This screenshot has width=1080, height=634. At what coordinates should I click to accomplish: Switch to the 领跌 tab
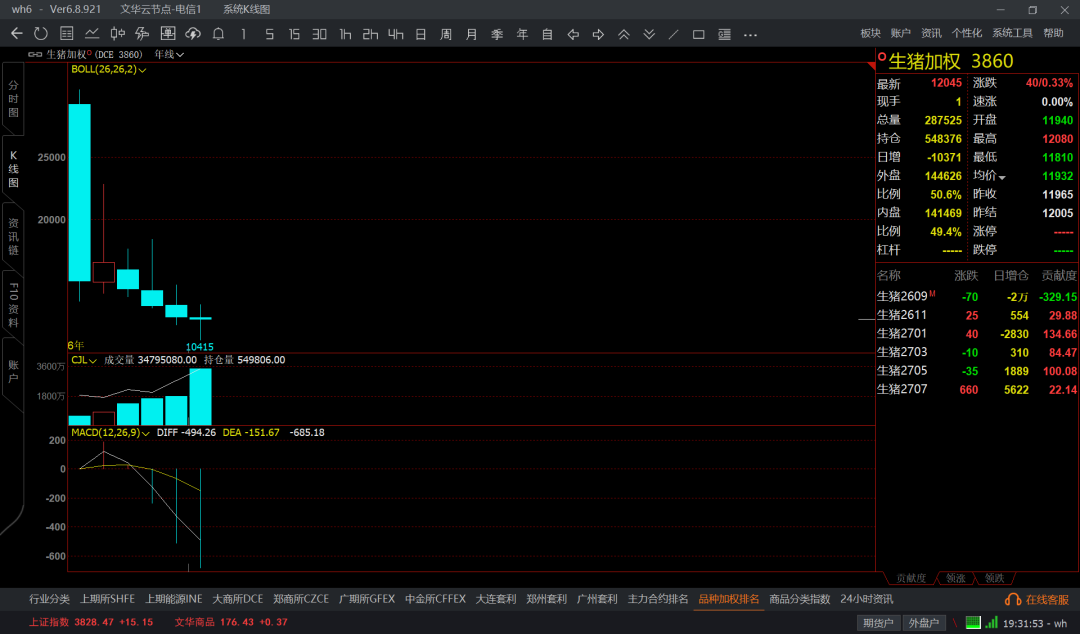(x=995, y=578)
